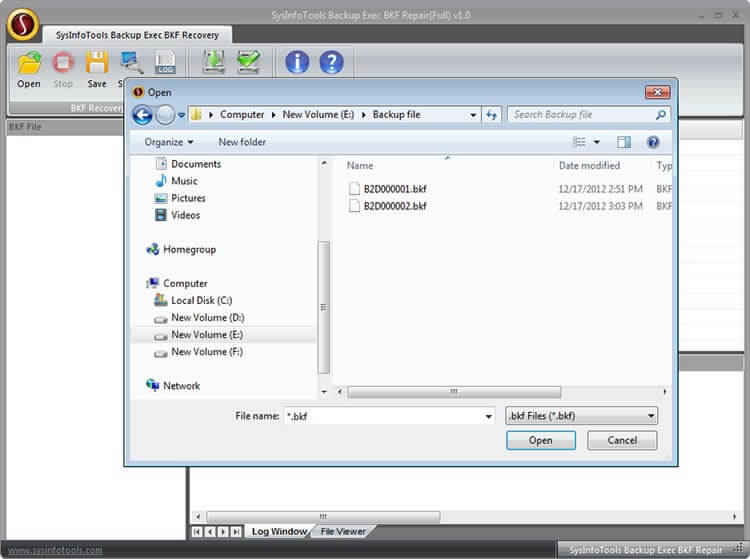
Task: Click date 12/17/2012 2:51 PM
Action: (600, 189)
